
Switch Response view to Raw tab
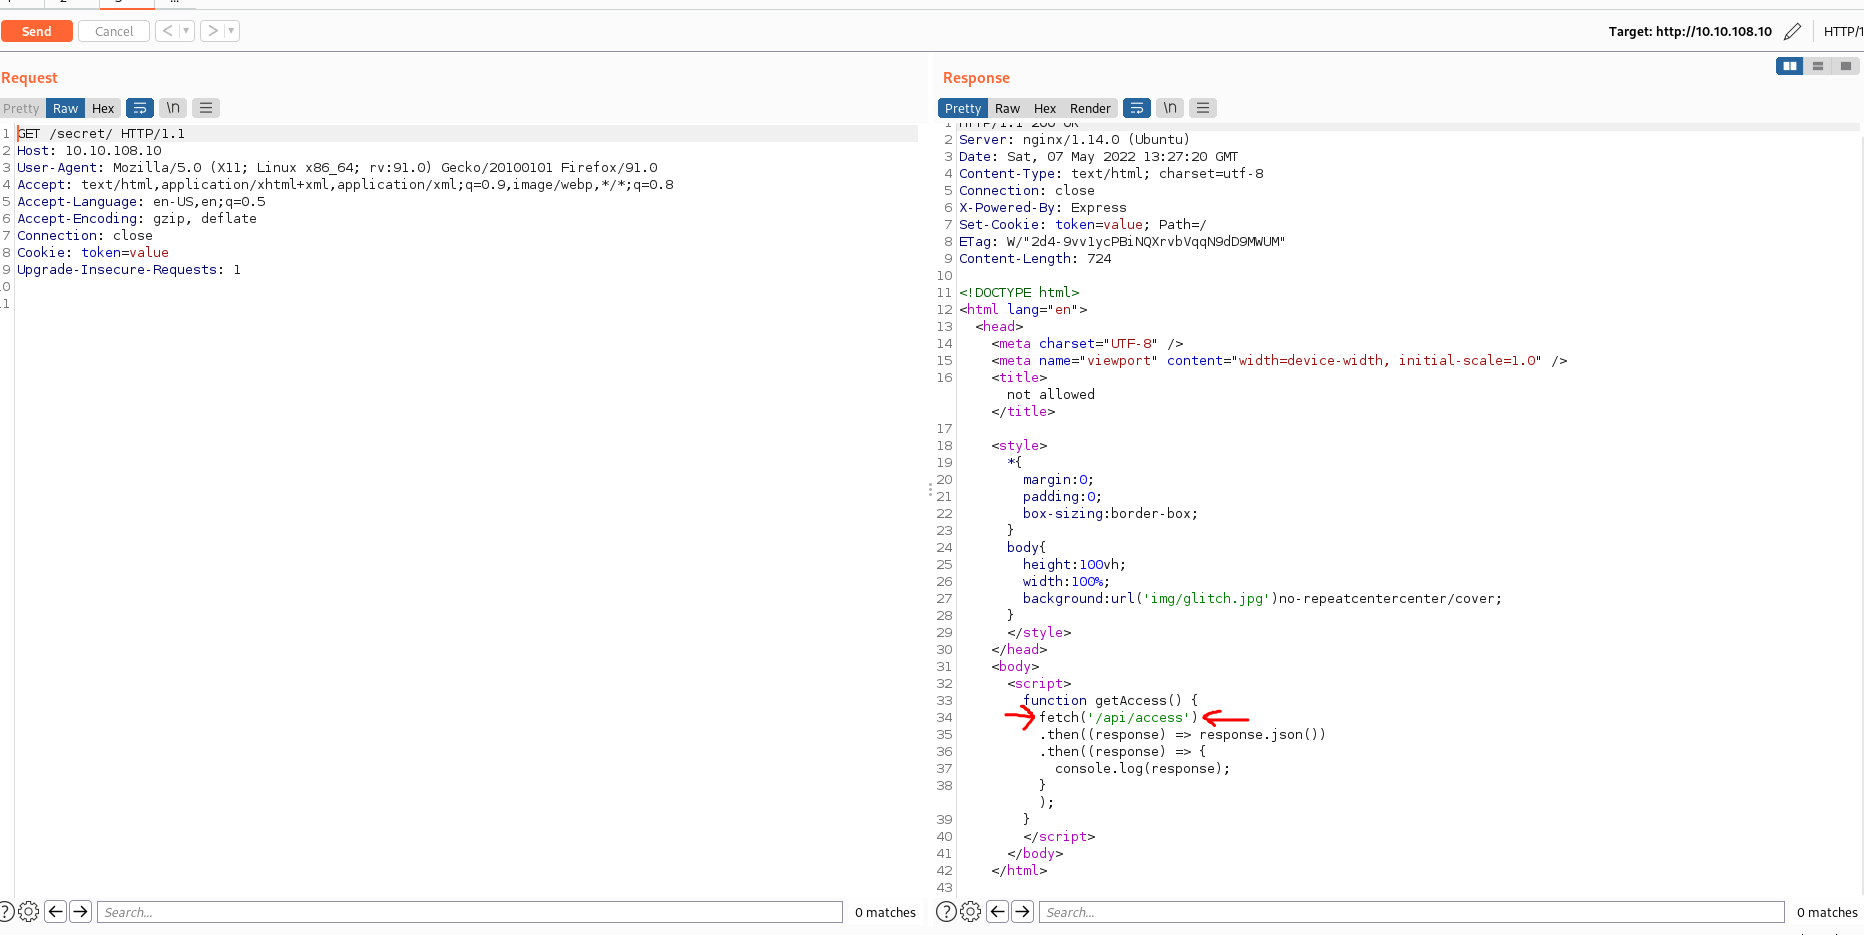click(1007, 108)
